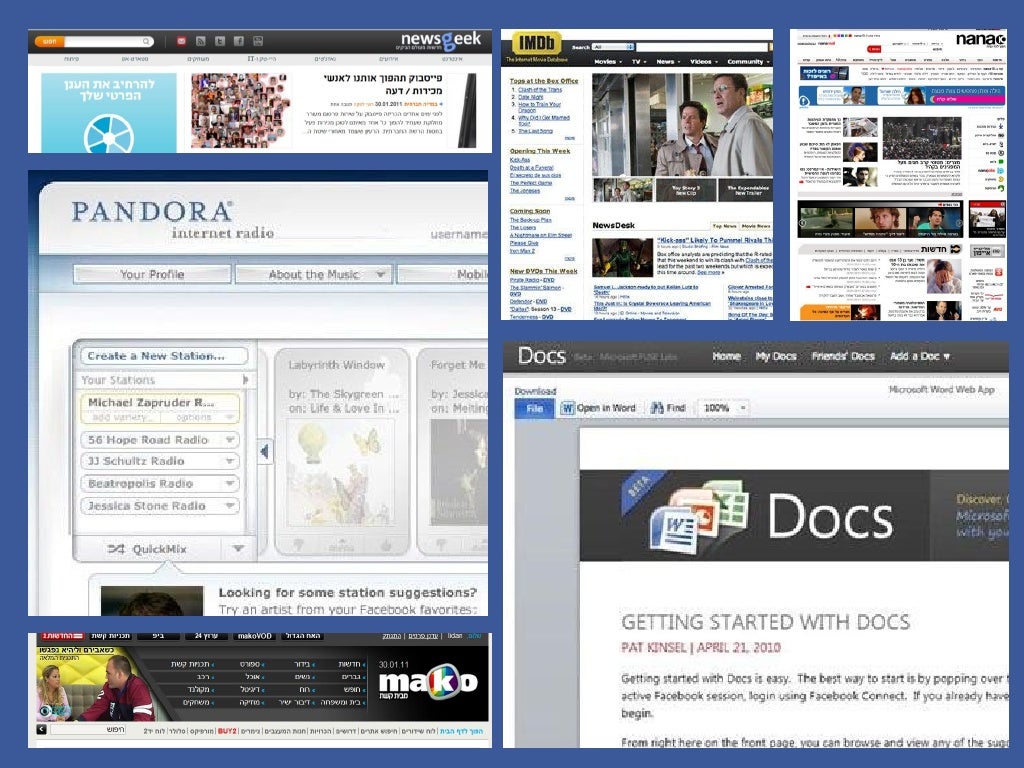Open the IMDb Movies menu
Screen dimensions: 1024x768
607,61
